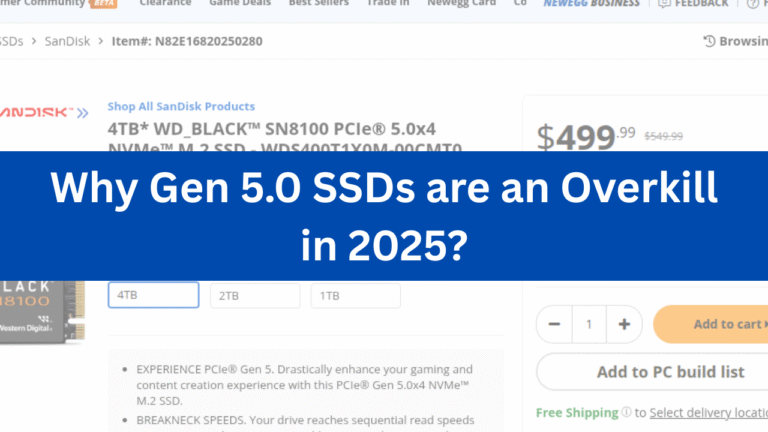This screenshot has width=768, height=432.
Task: Open the Newegg Card menu item
Action: [461, 3]
